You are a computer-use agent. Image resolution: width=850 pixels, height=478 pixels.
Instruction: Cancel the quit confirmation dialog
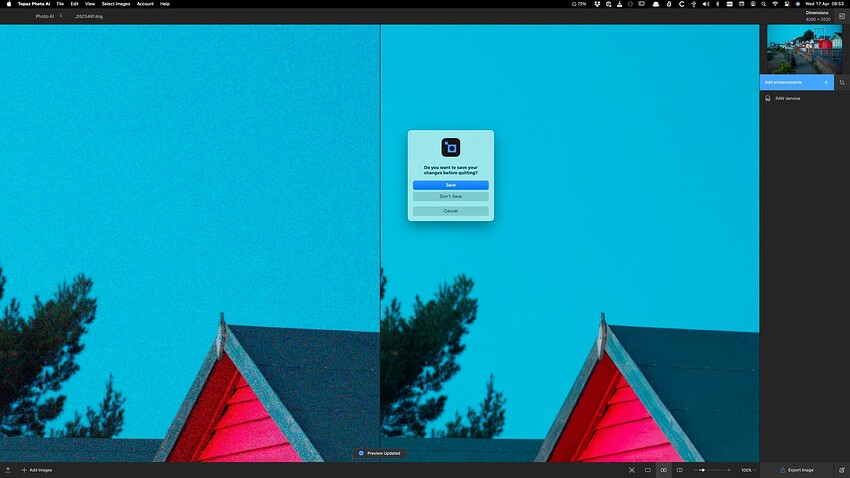450,211
